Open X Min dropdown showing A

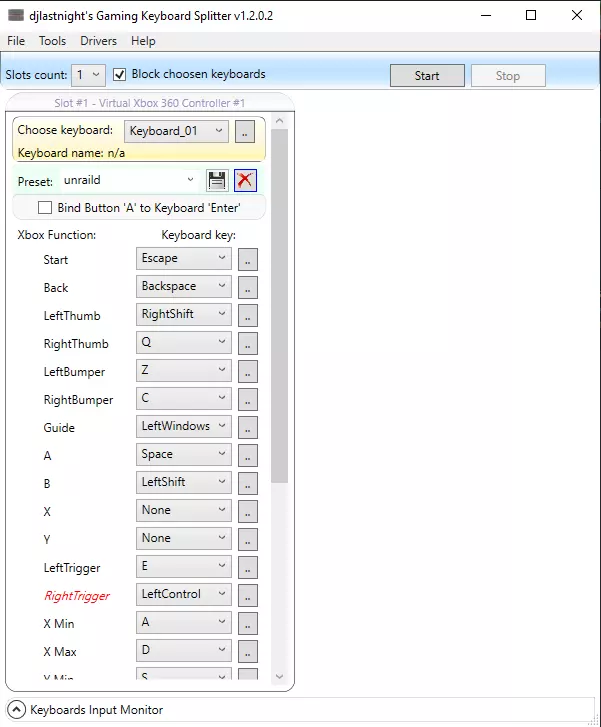tap(184, 622)
